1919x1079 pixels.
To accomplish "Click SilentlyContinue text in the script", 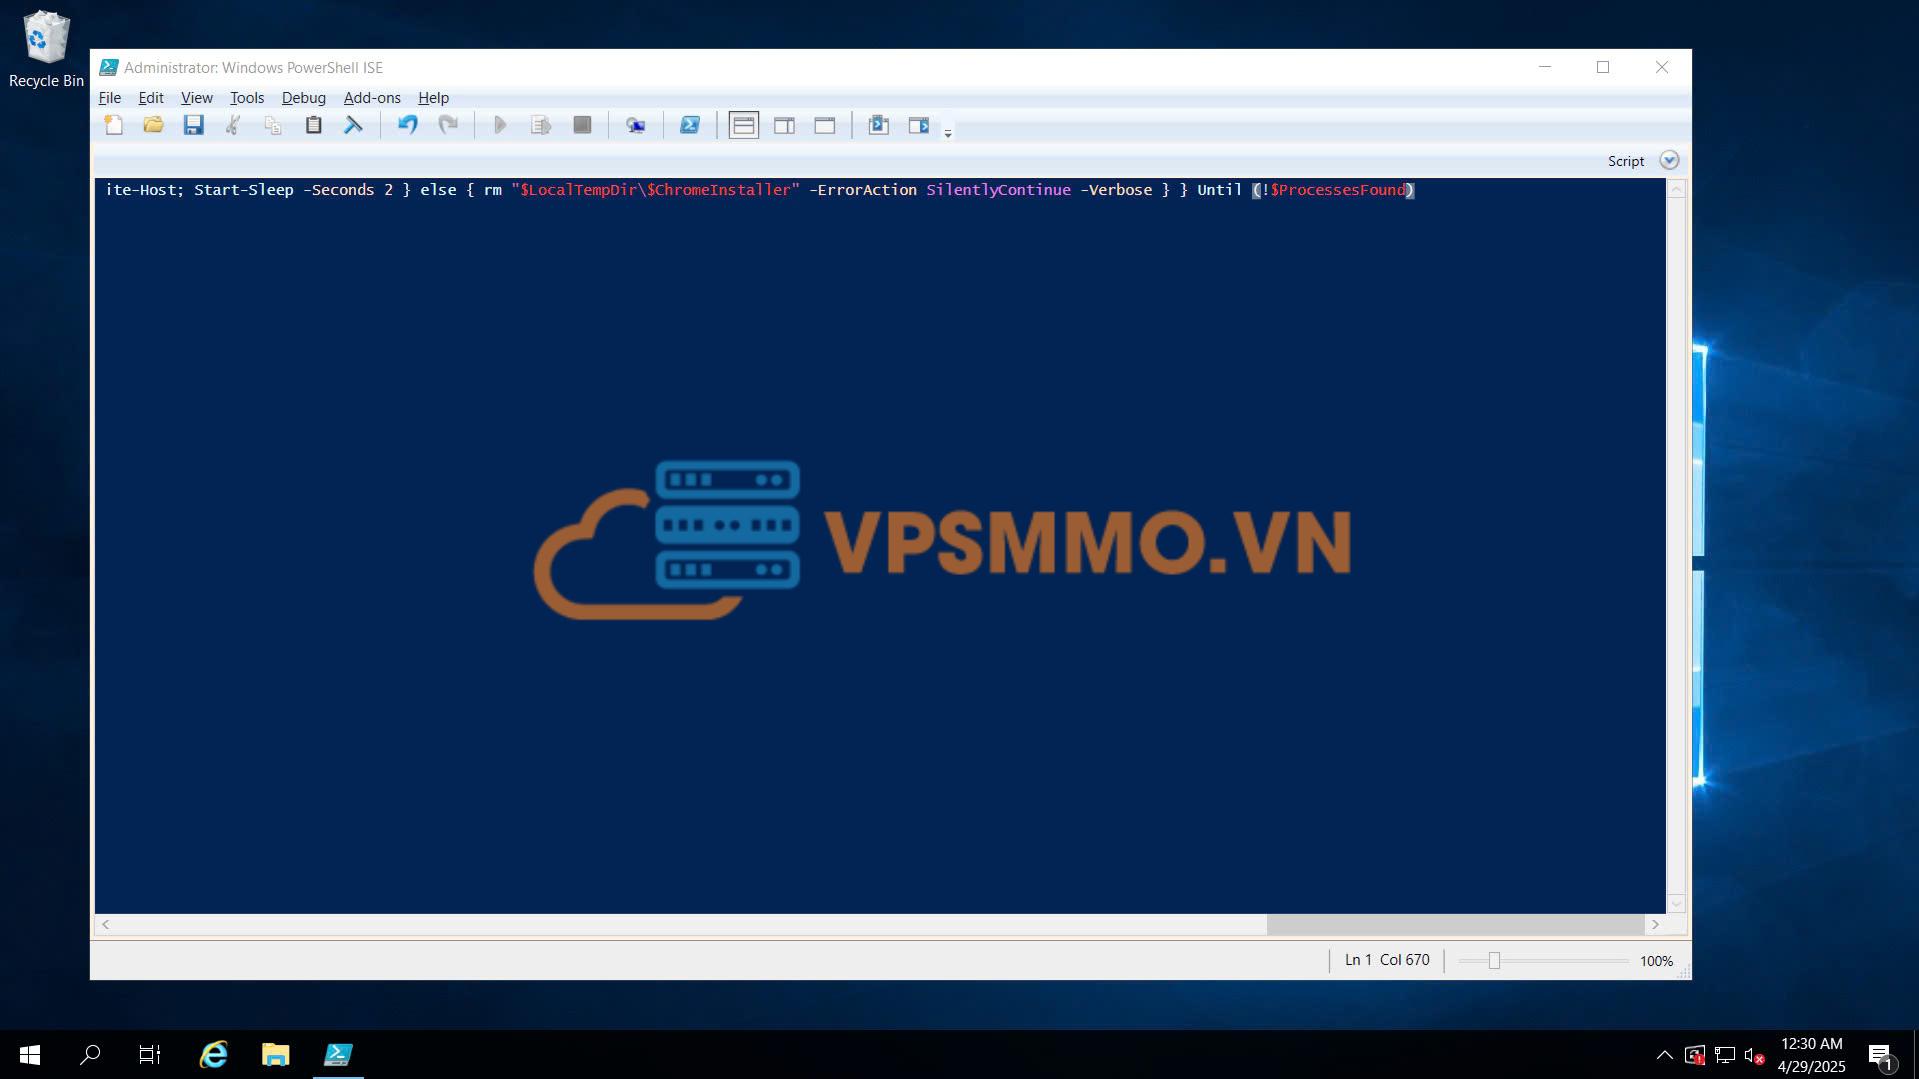I will tap(998, 190).
